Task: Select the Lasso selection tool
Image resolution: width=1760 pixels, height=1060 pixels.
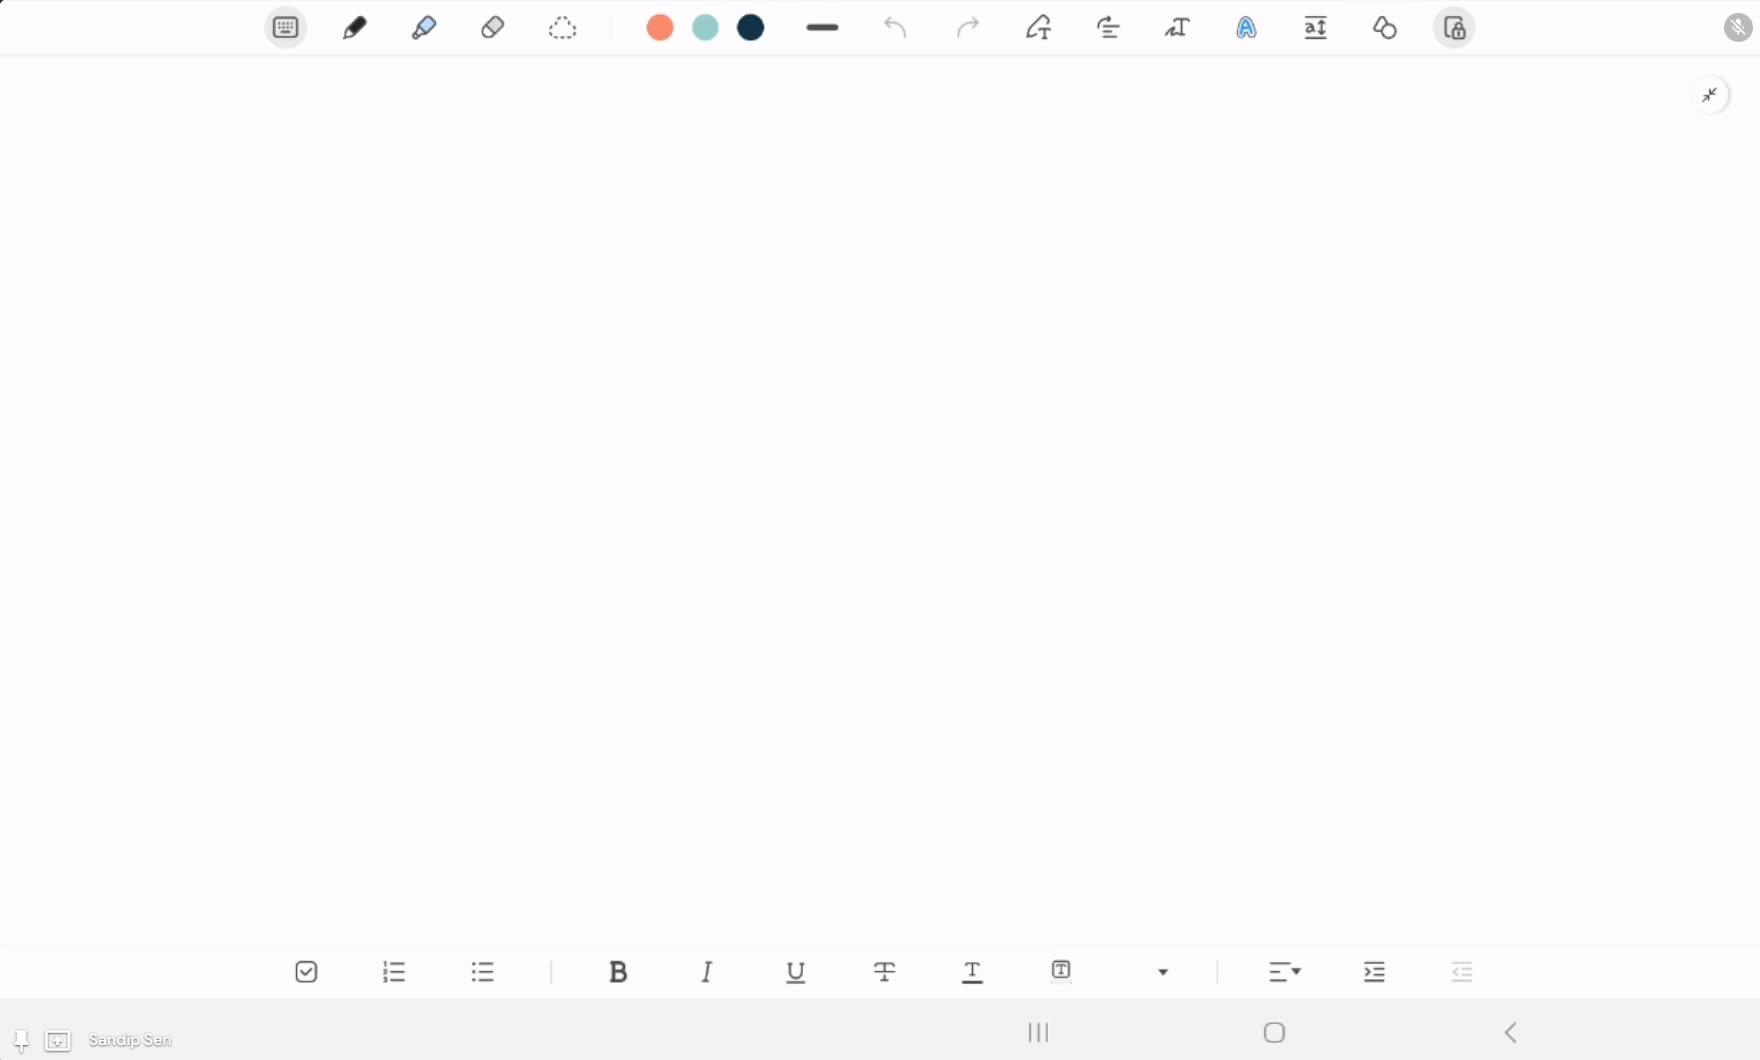Action: tap(562, 28)
